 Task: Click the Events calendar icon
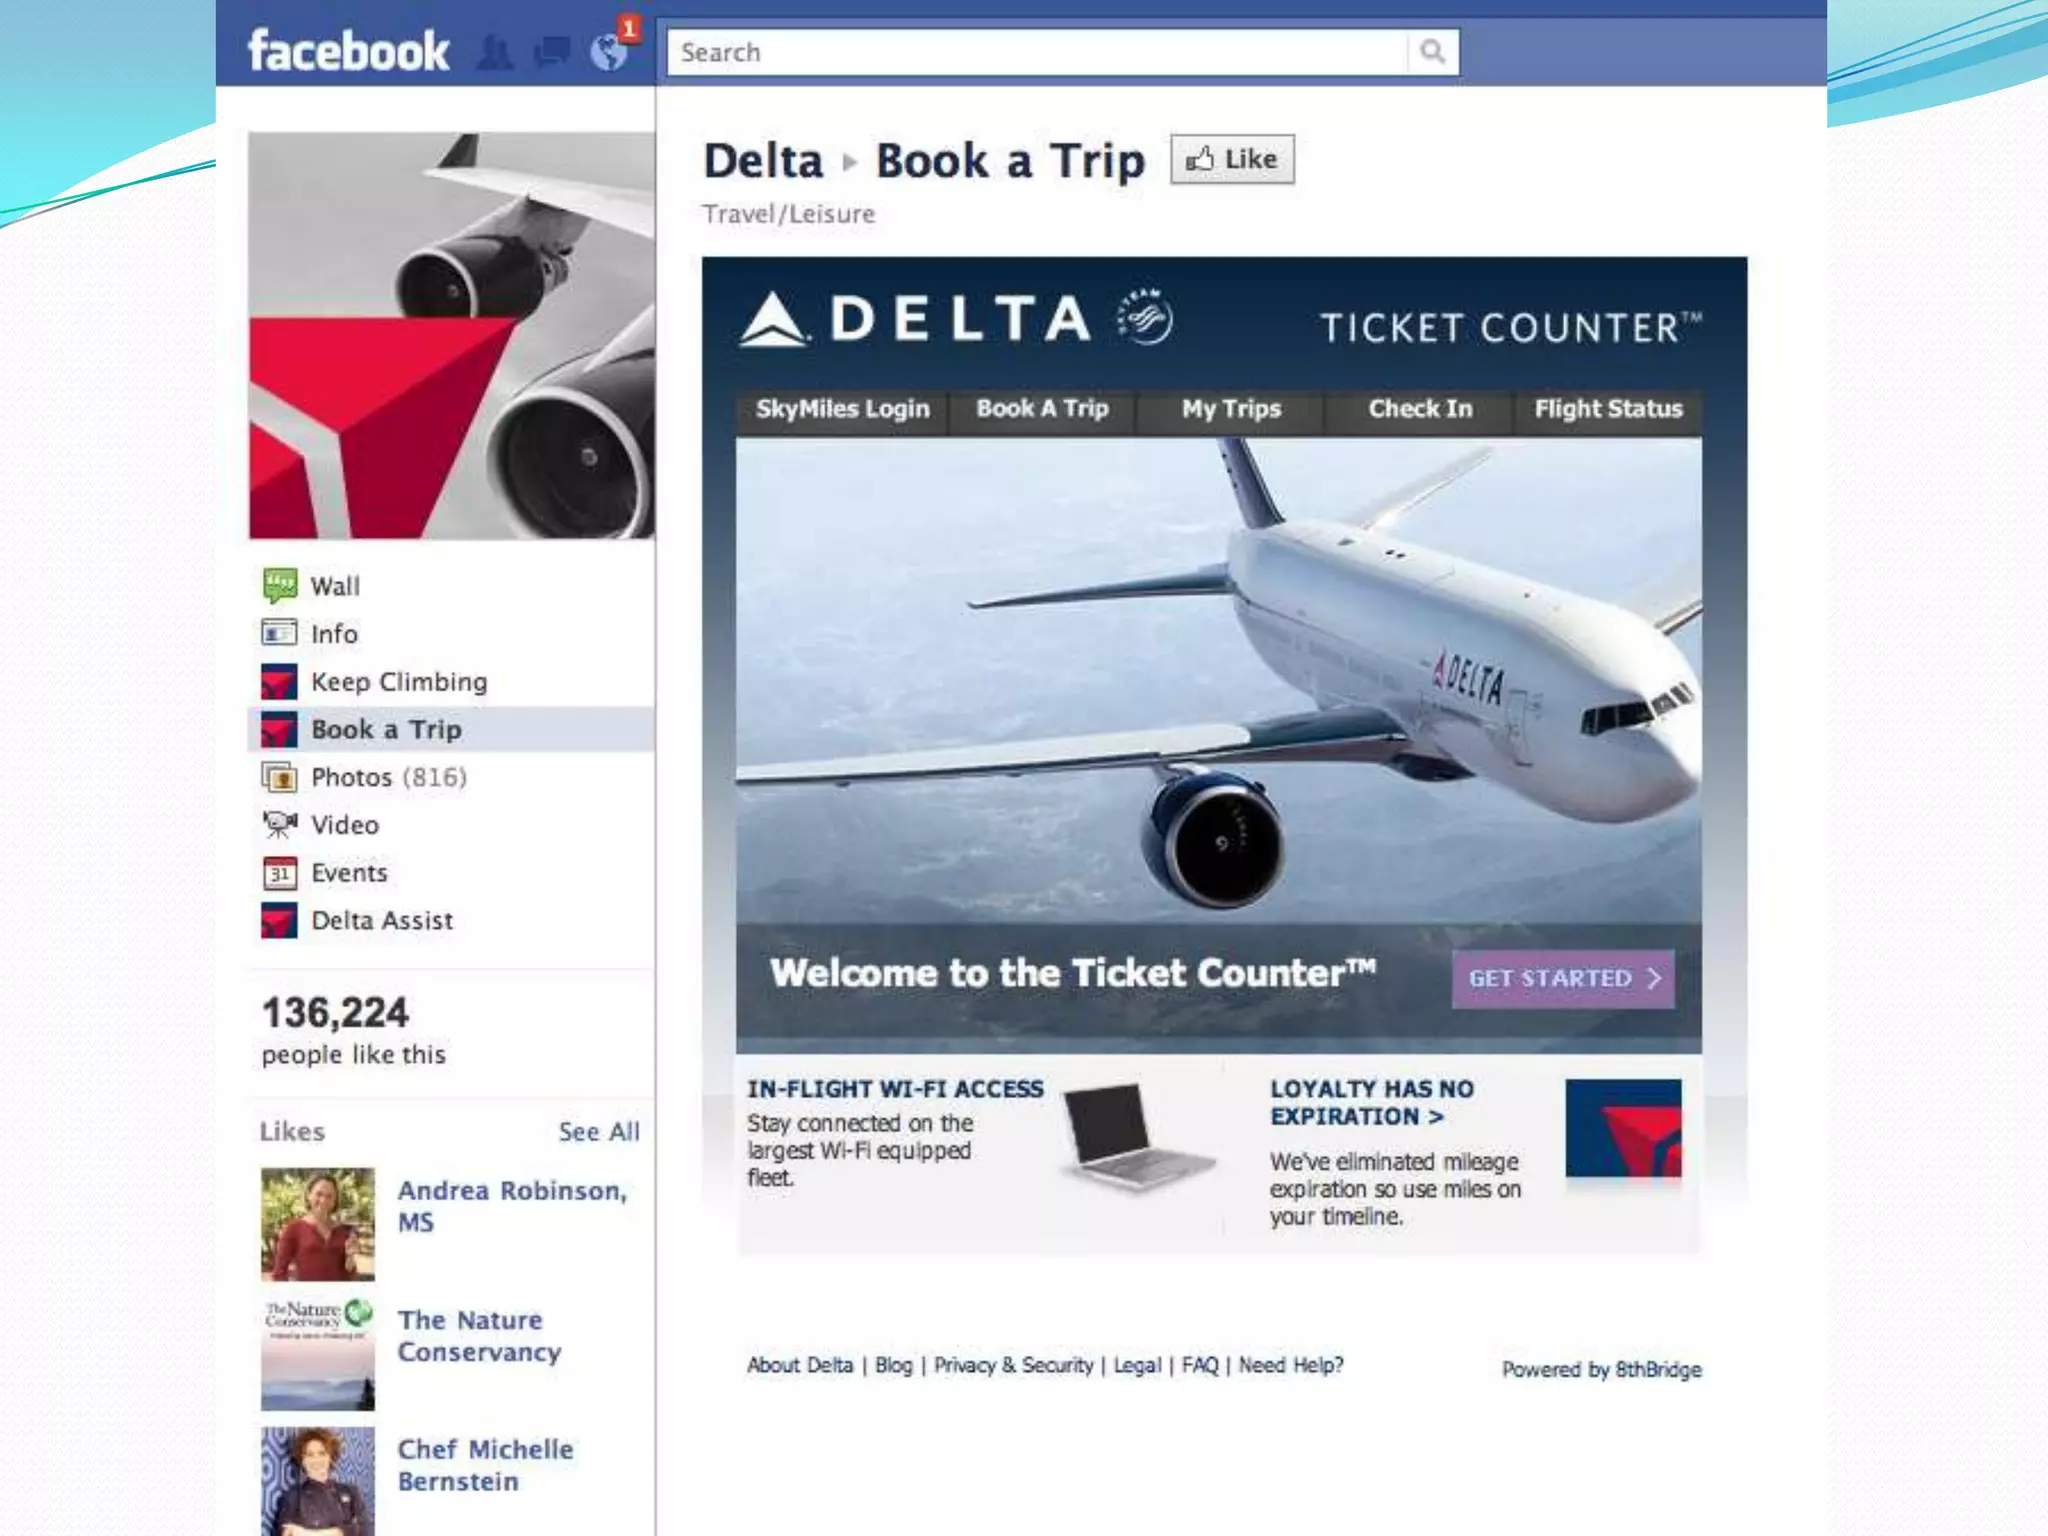279,873
